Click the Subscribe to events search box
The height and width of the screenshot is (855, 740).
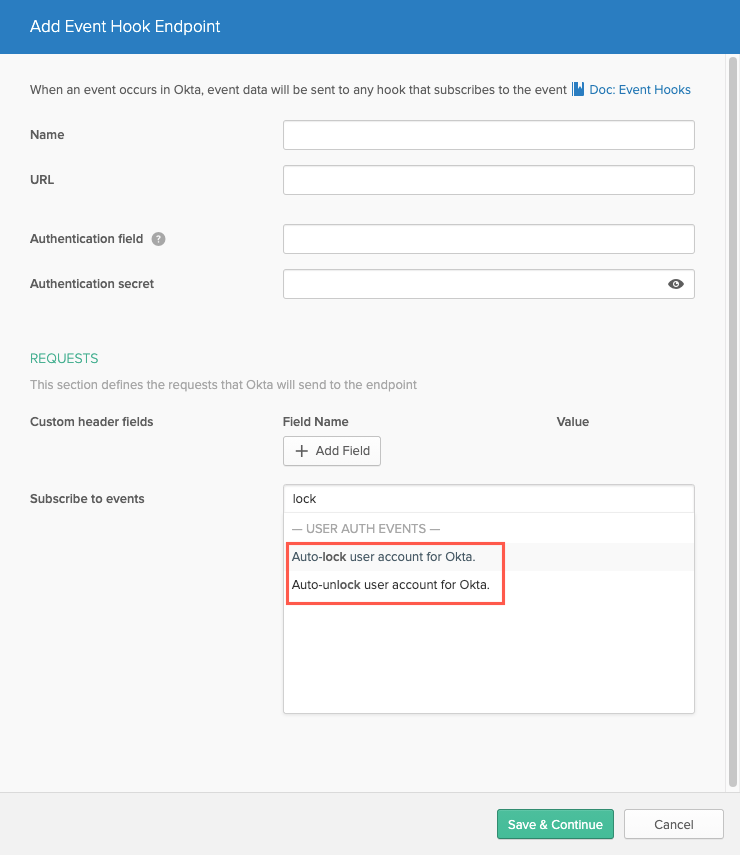click(489, 499)
